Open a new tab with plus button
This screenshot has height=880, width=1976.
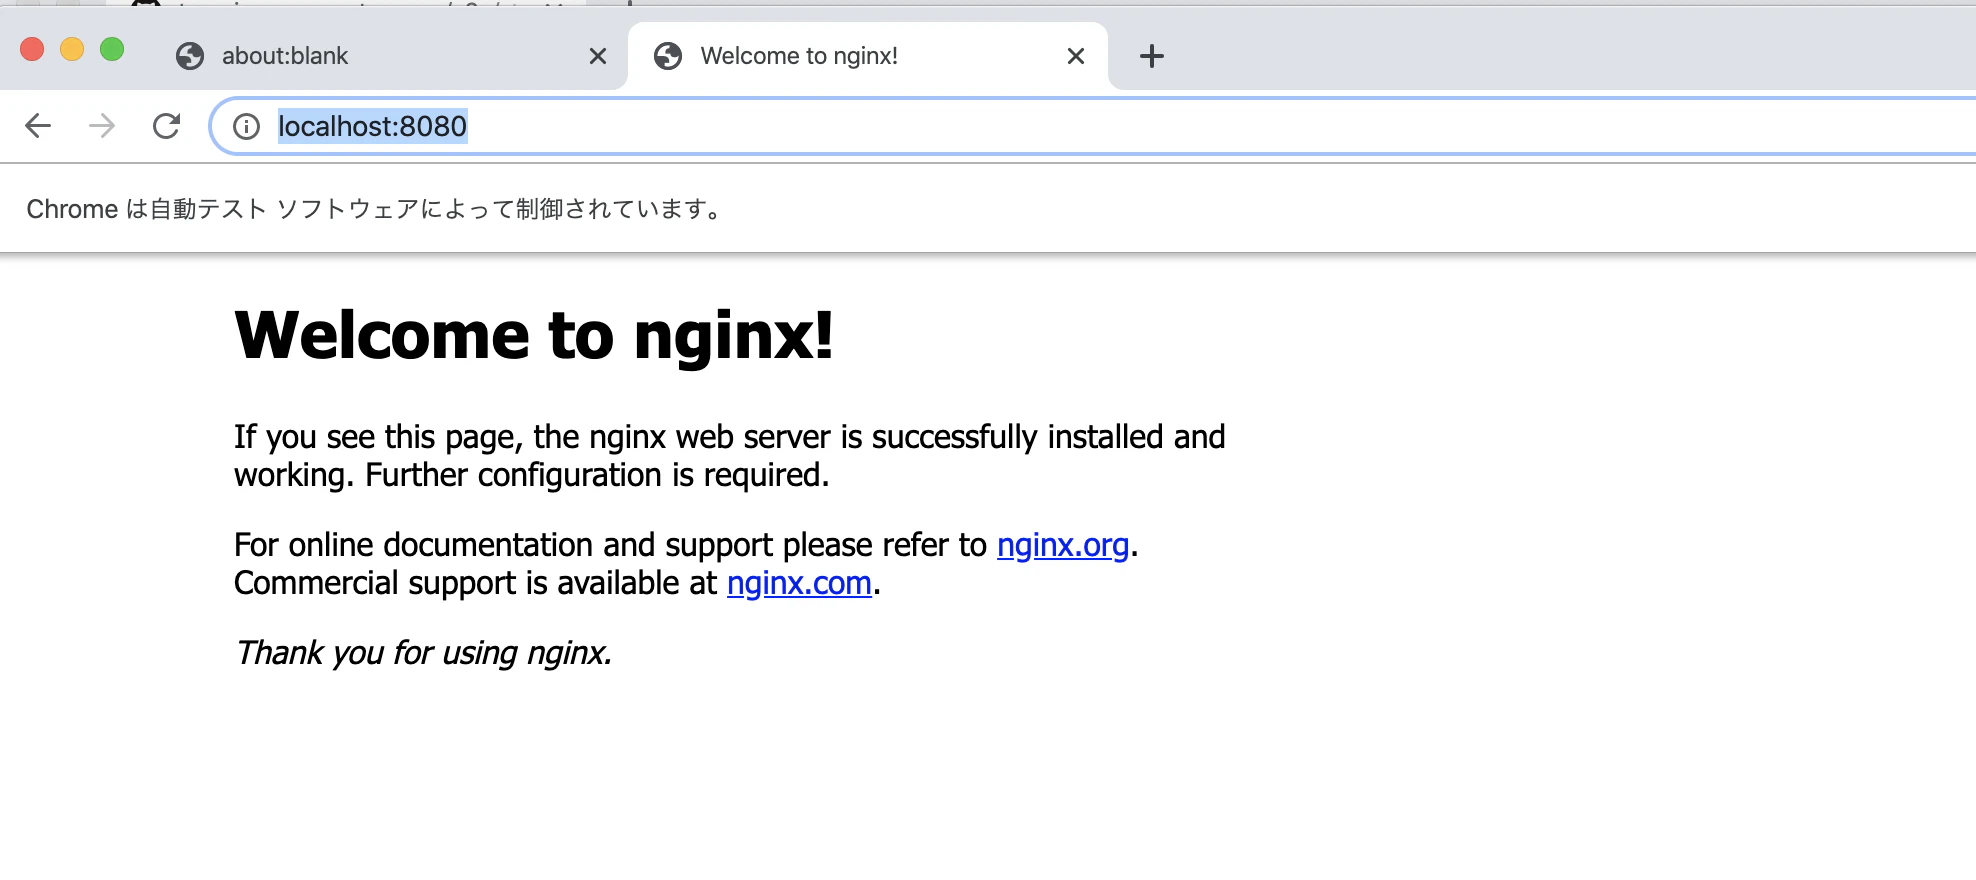[1152, 56]
